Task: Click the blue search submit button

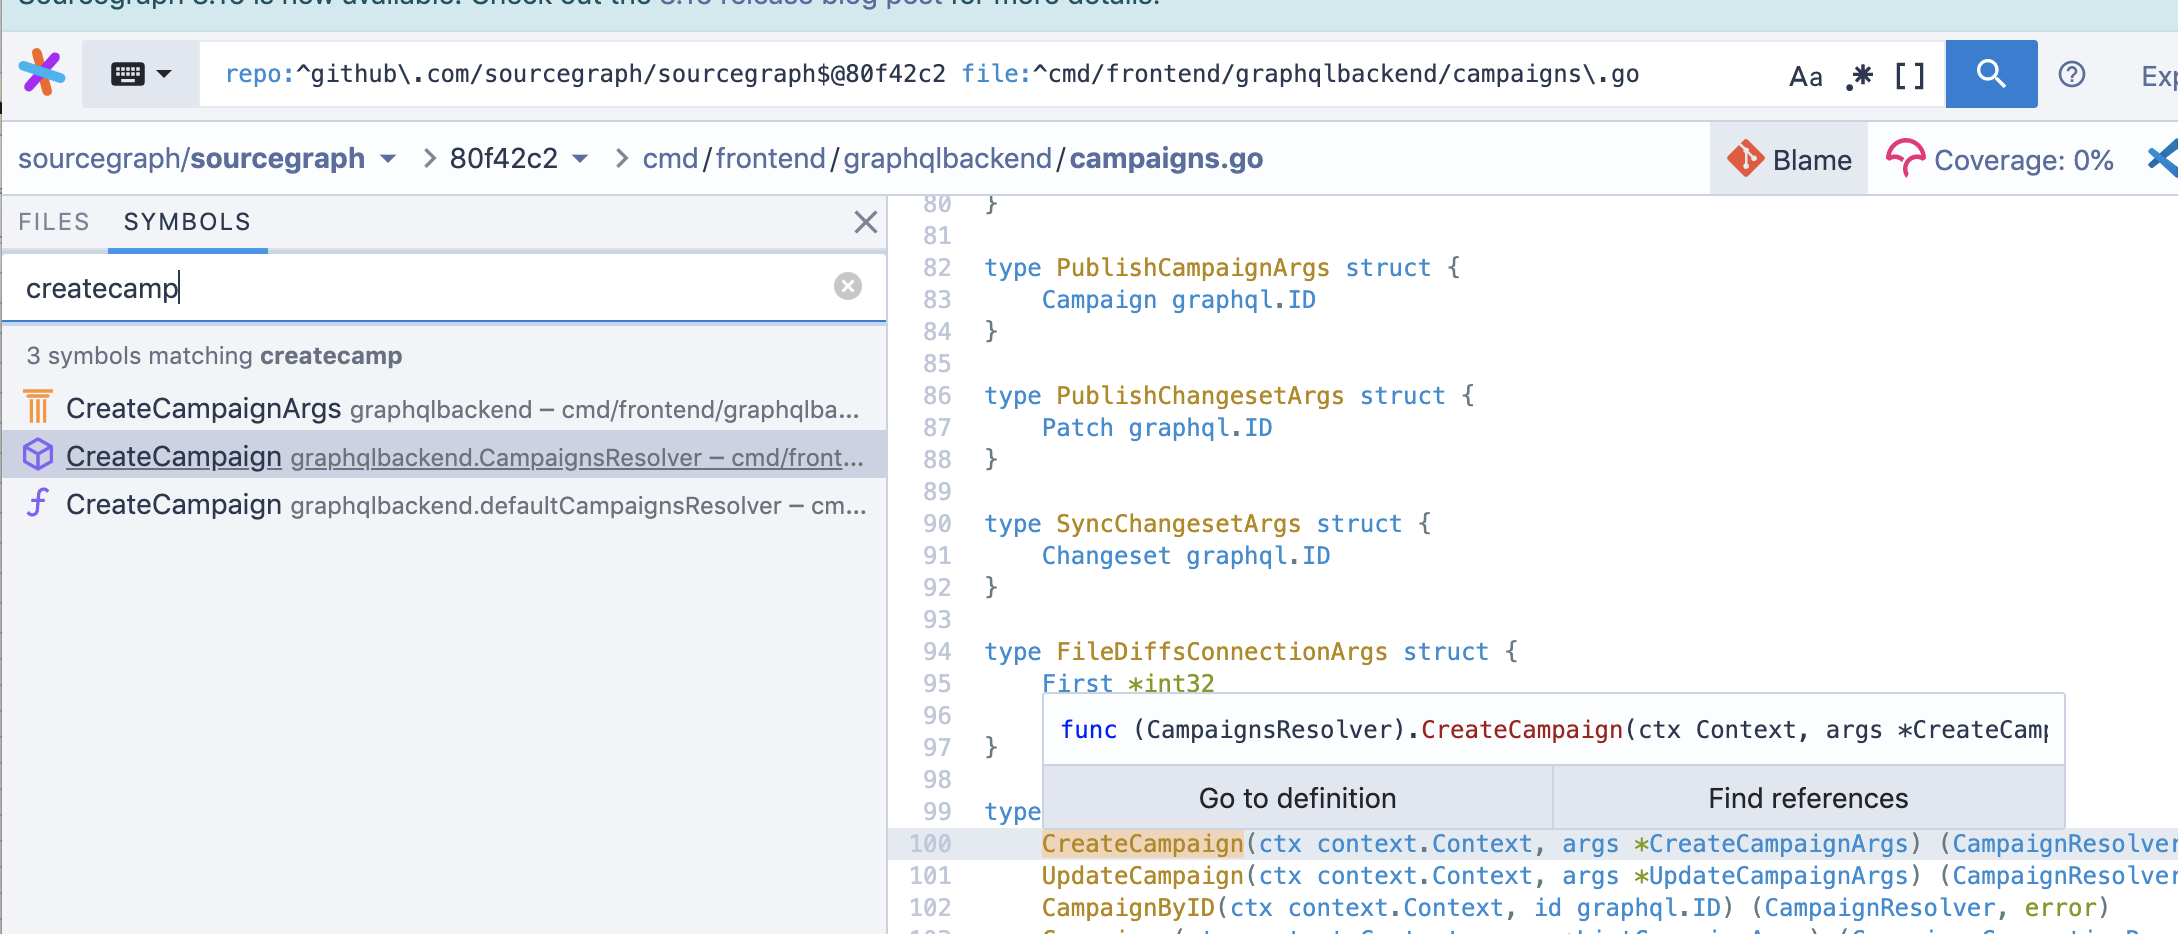Action: coord(1991,74)
